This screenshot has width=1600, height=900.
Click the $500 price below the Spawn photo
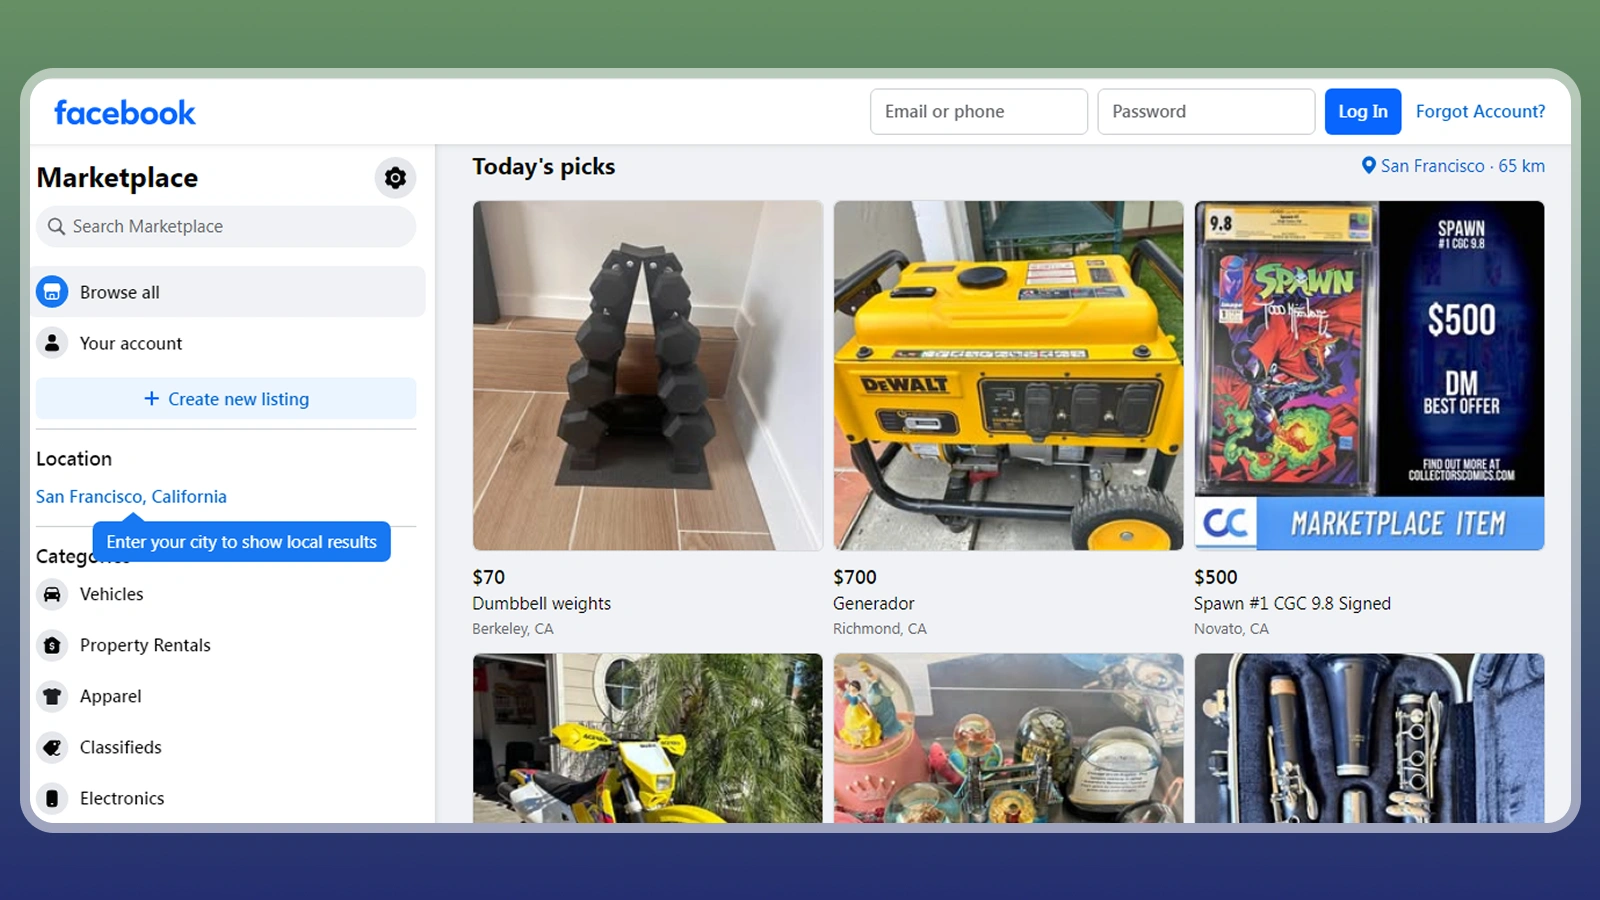click(1215, 577)
